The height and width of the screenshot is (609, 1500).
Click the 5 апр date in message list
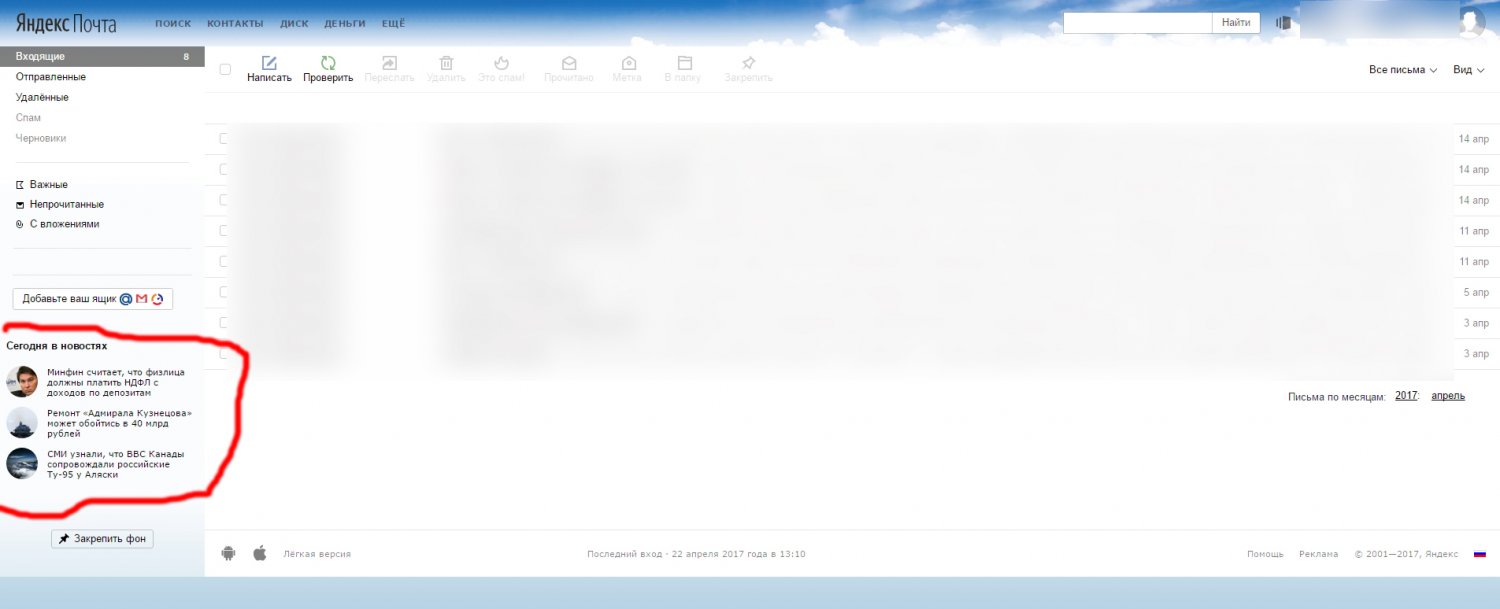pos(1475,292)
